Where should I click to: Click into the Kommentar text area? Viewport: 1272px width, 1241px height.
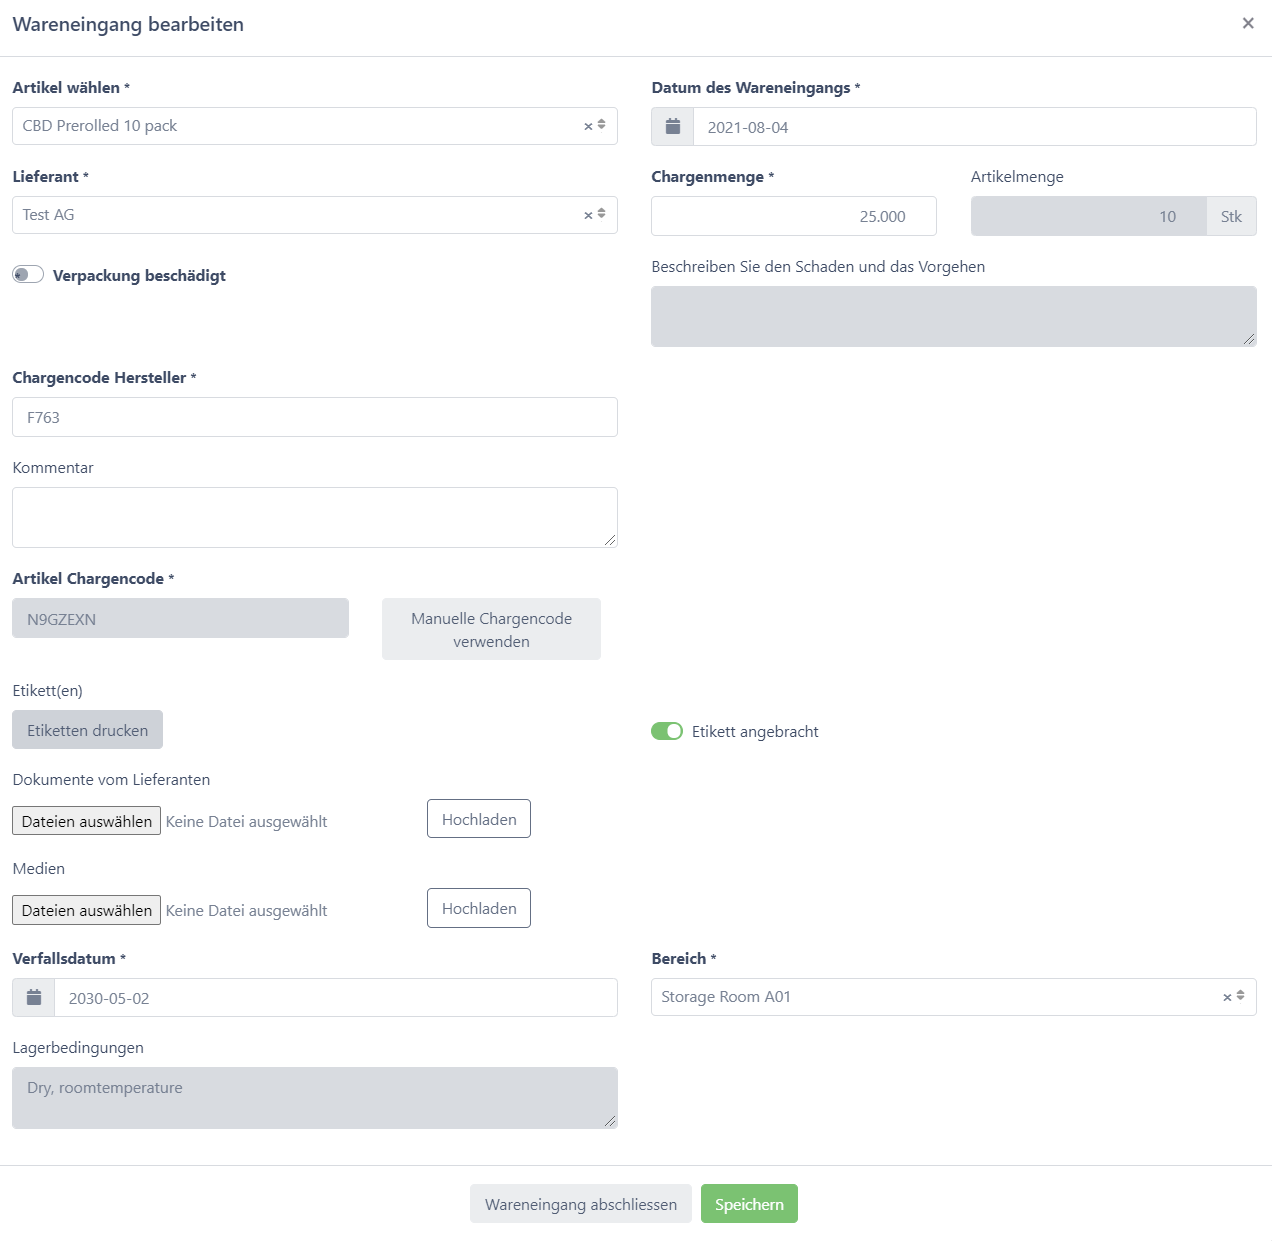[314, 517]
